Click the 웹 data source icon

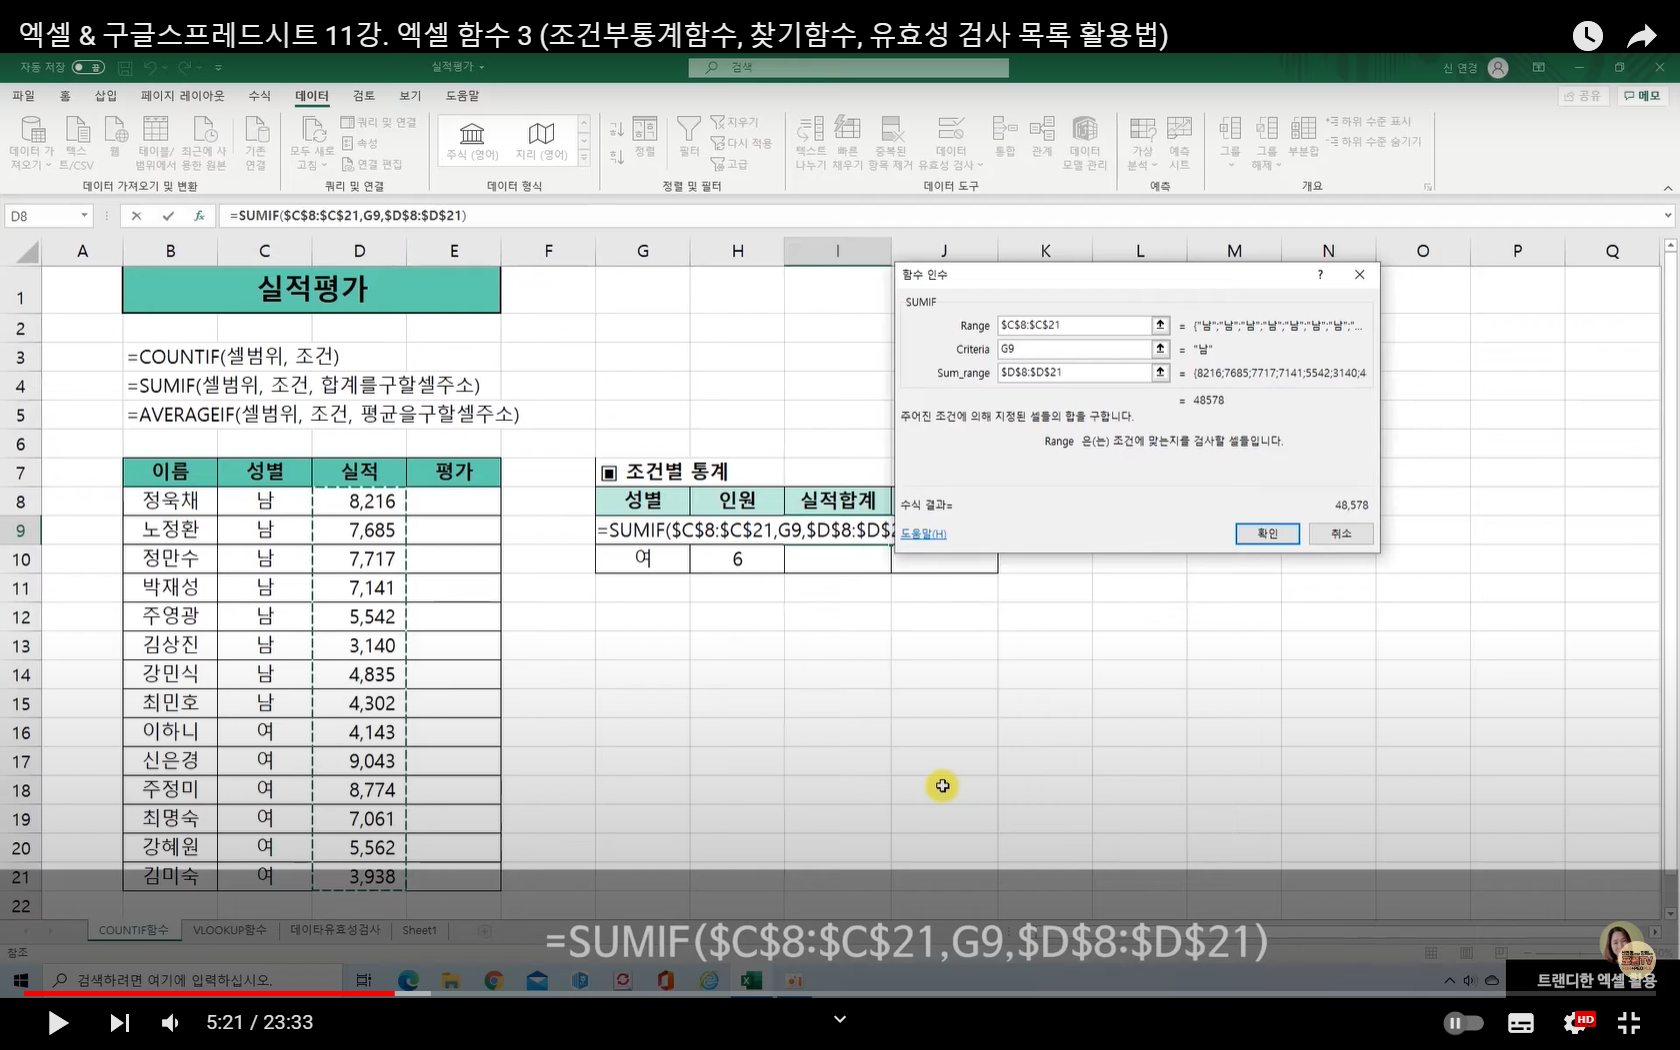point(115,137)
